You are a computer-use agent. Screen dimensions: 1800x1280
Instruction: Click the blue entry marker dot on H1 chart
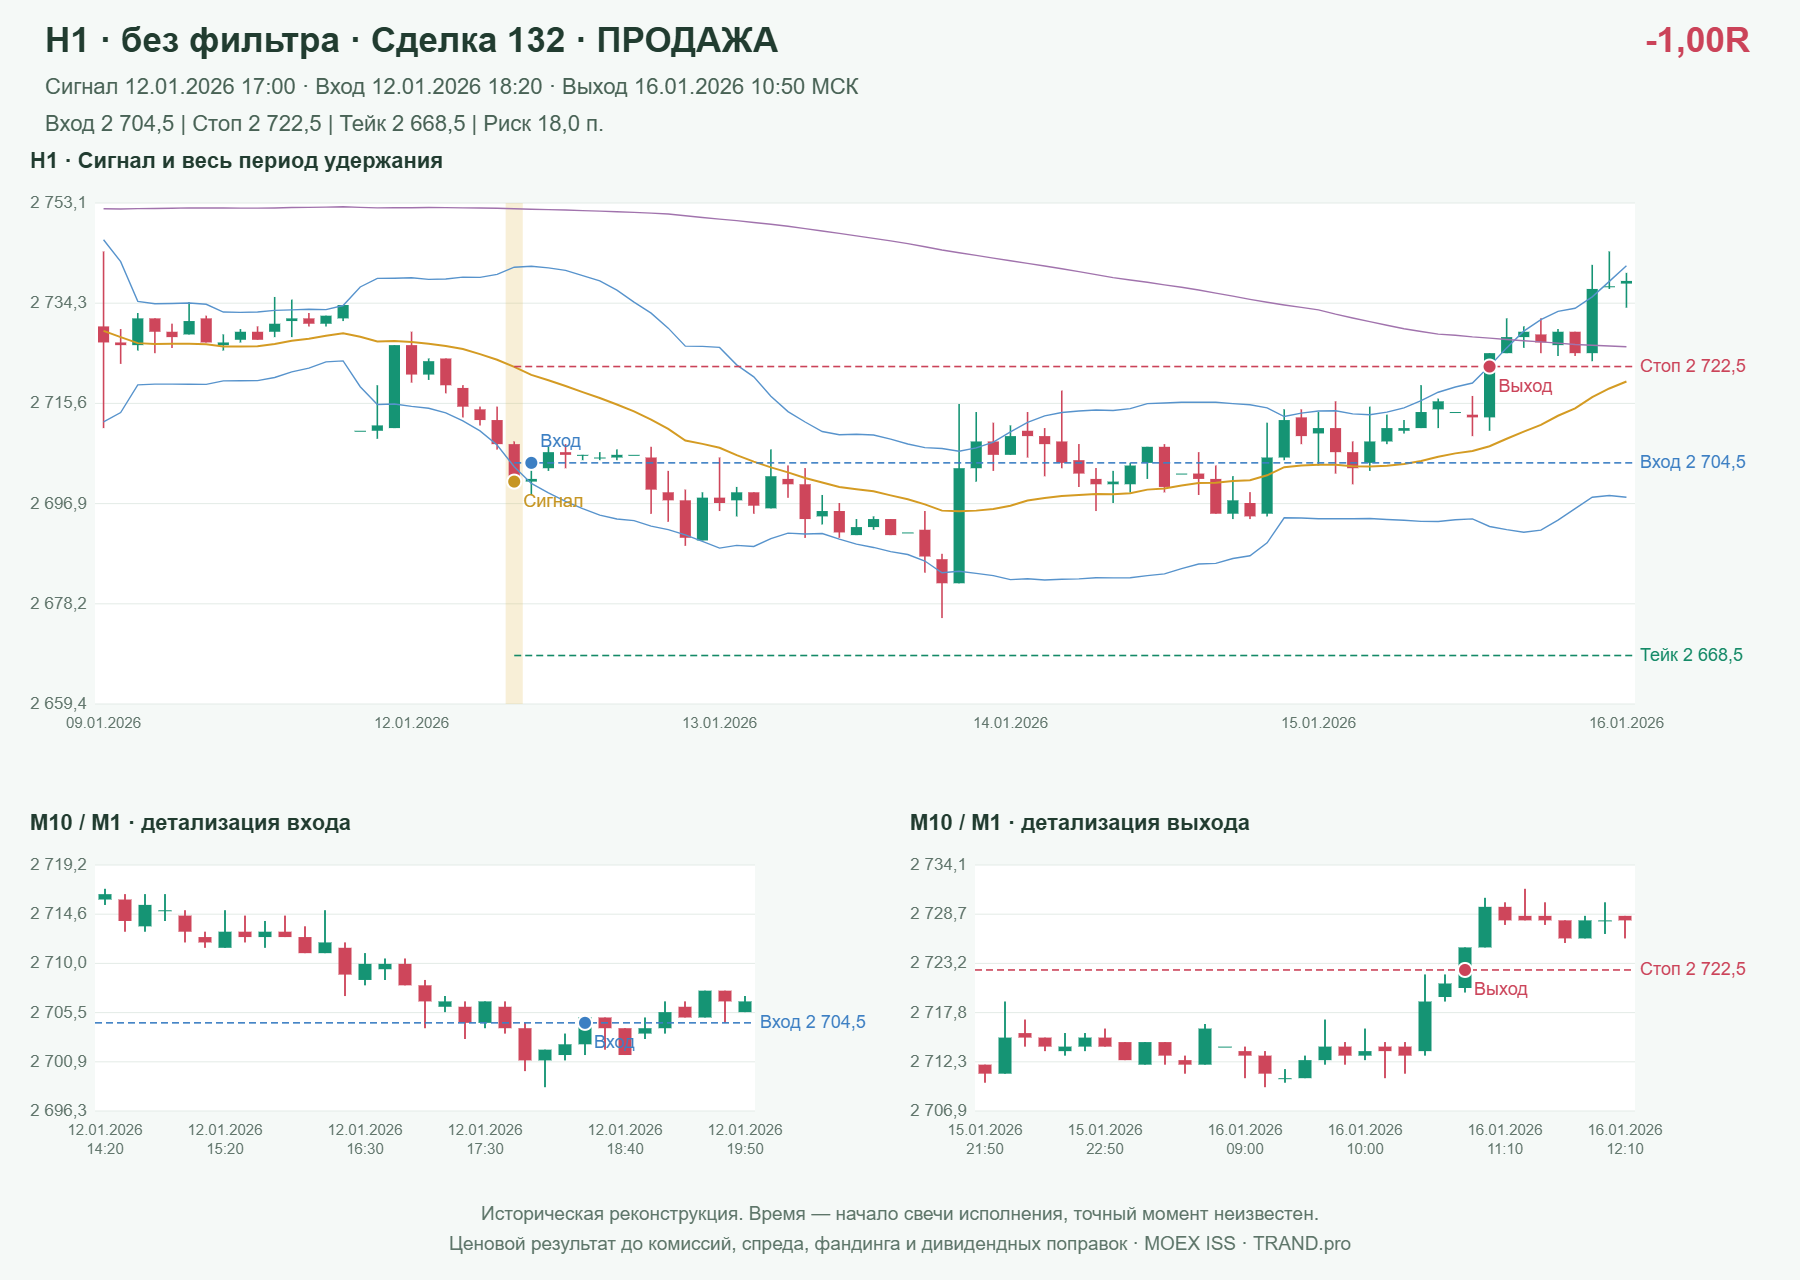(531, 463)
